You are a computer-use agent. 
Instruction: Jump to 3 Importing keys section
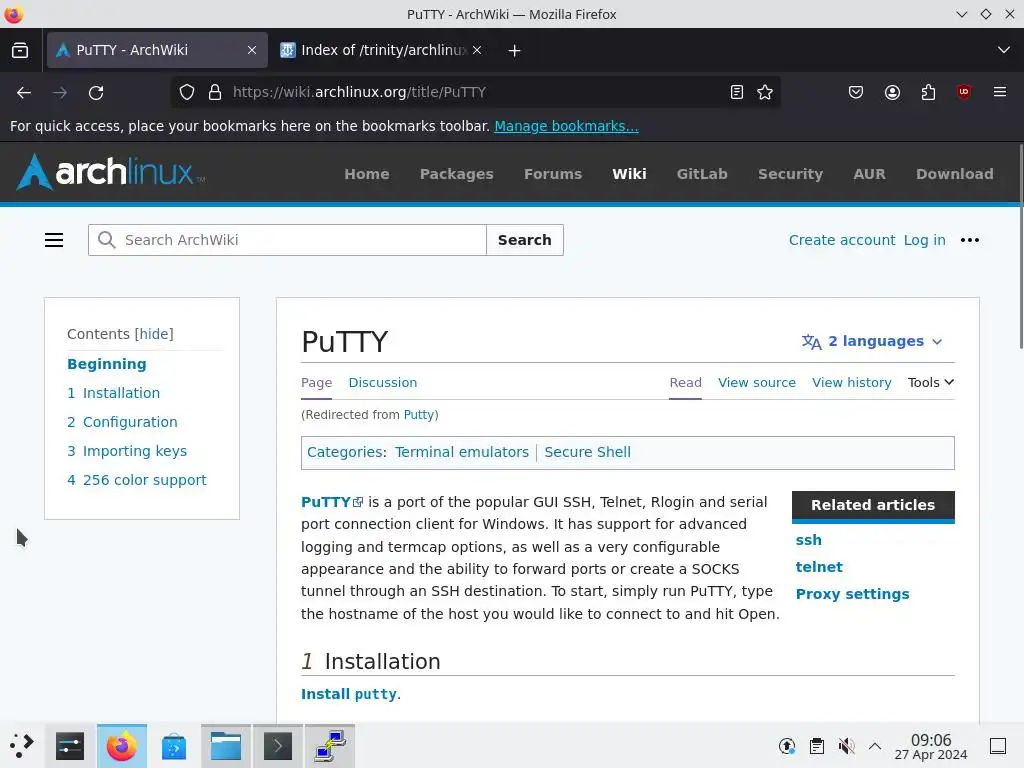[x=127, y=451]
